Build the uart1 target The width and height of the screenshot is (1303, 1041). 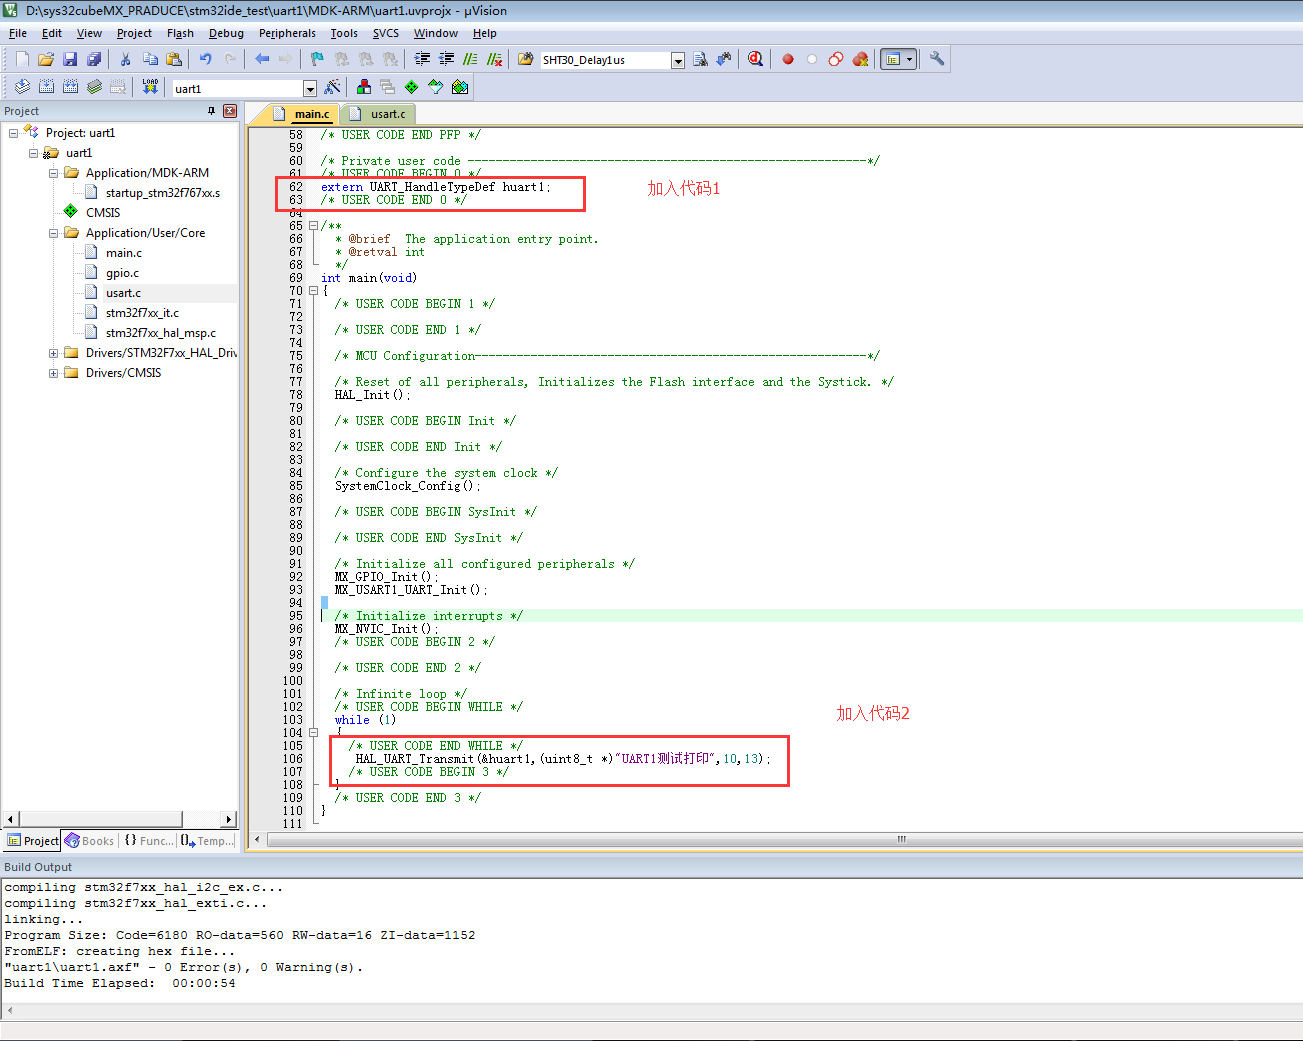pyautogui.click(x=46, y=87)
